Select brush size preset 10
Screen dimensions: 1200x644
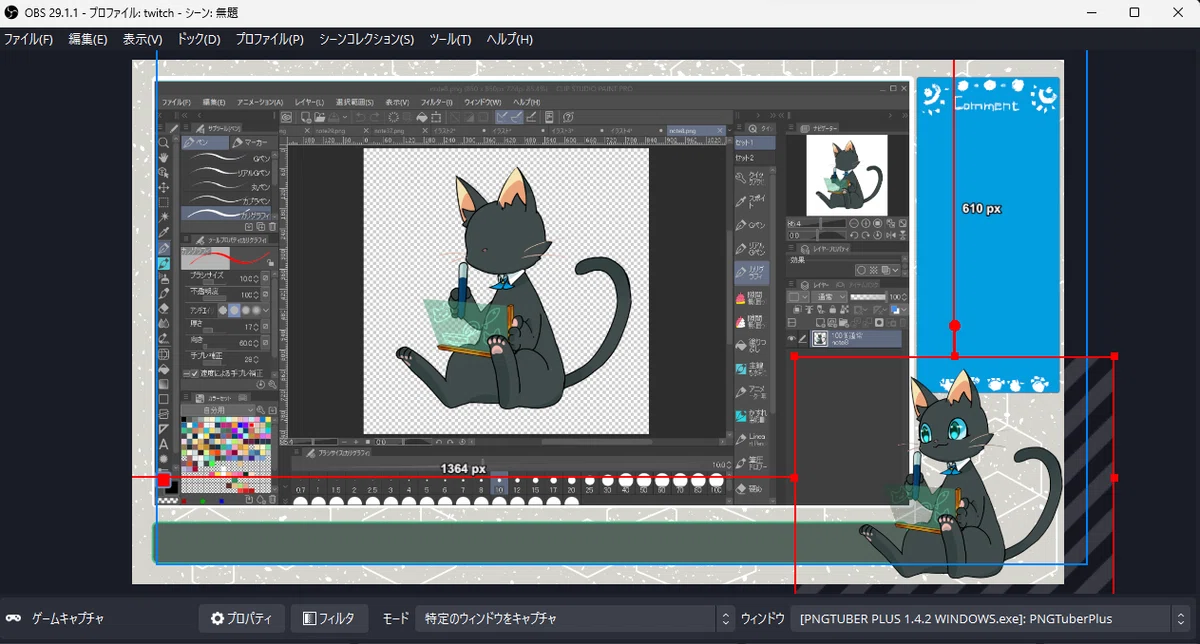(x=500, y=484)
